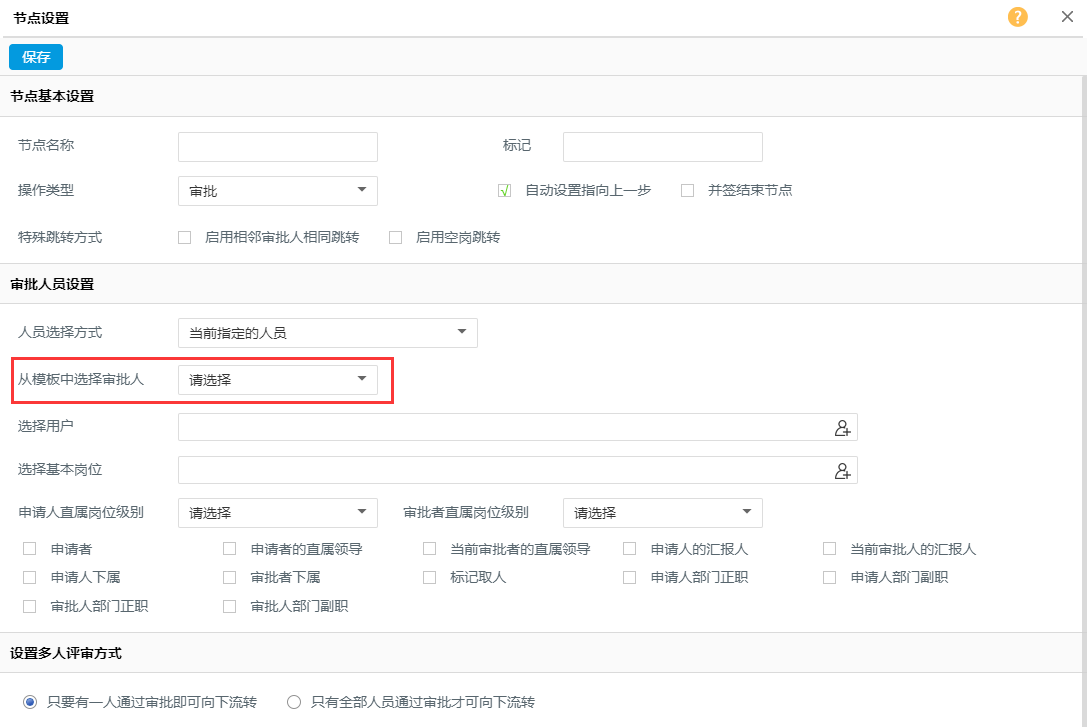Toggle 自动设置指向上一步 checkbox
The width and height of the screenshot is (1087, 727).
click(505, 191)
